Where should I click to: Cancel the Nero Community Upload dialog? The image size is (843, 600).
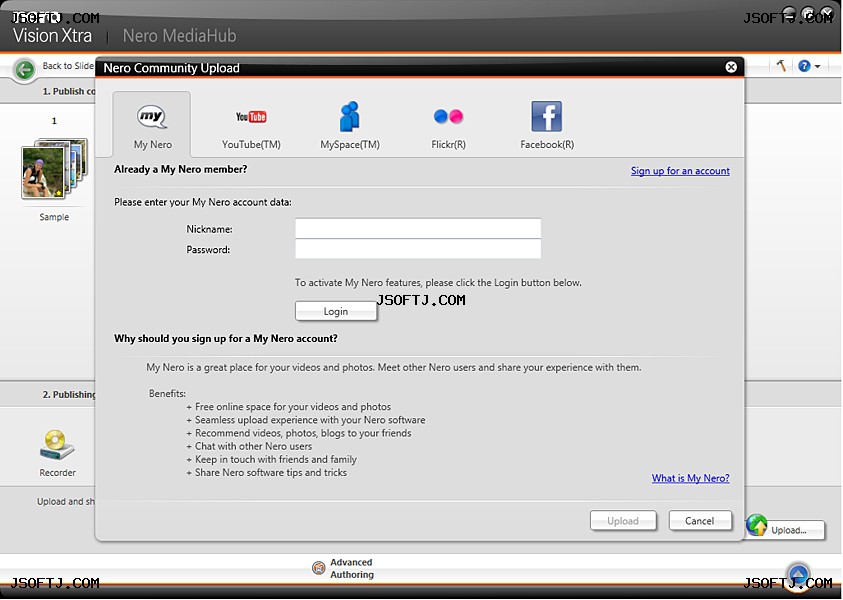pos(699,520)
